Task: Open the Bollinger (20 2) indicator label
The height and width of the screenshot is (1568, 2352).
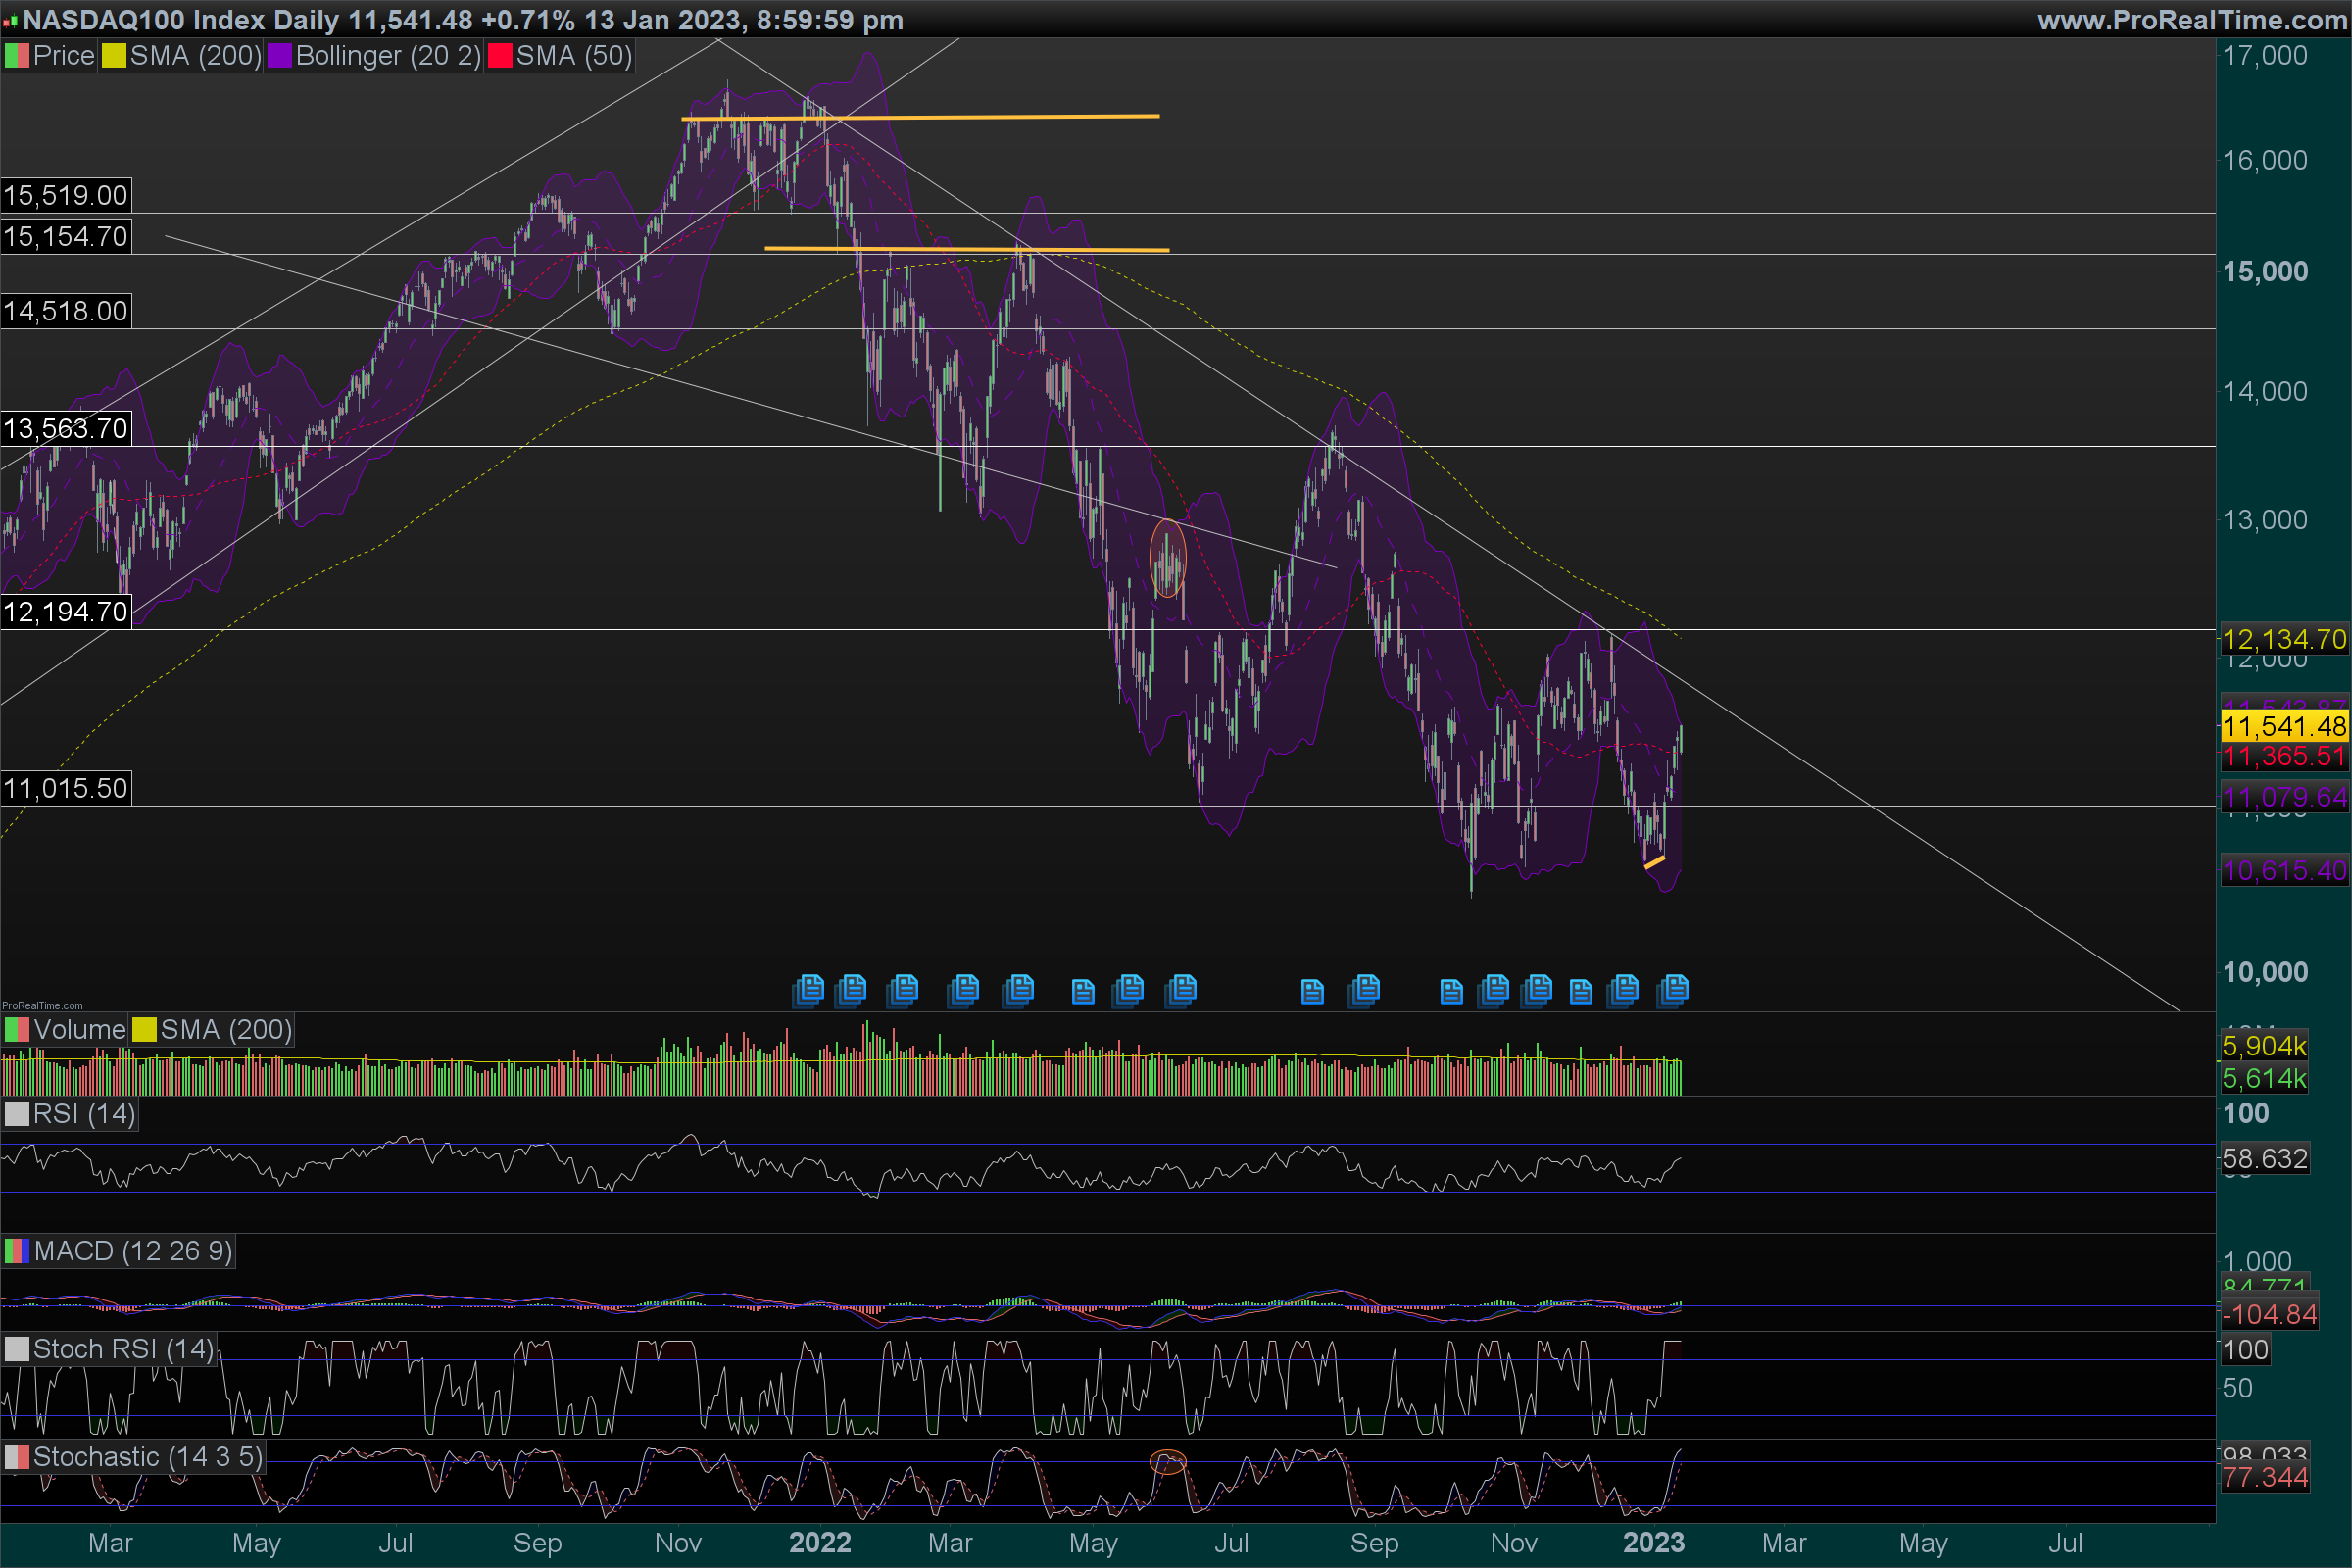Action: tap(387, 56)
